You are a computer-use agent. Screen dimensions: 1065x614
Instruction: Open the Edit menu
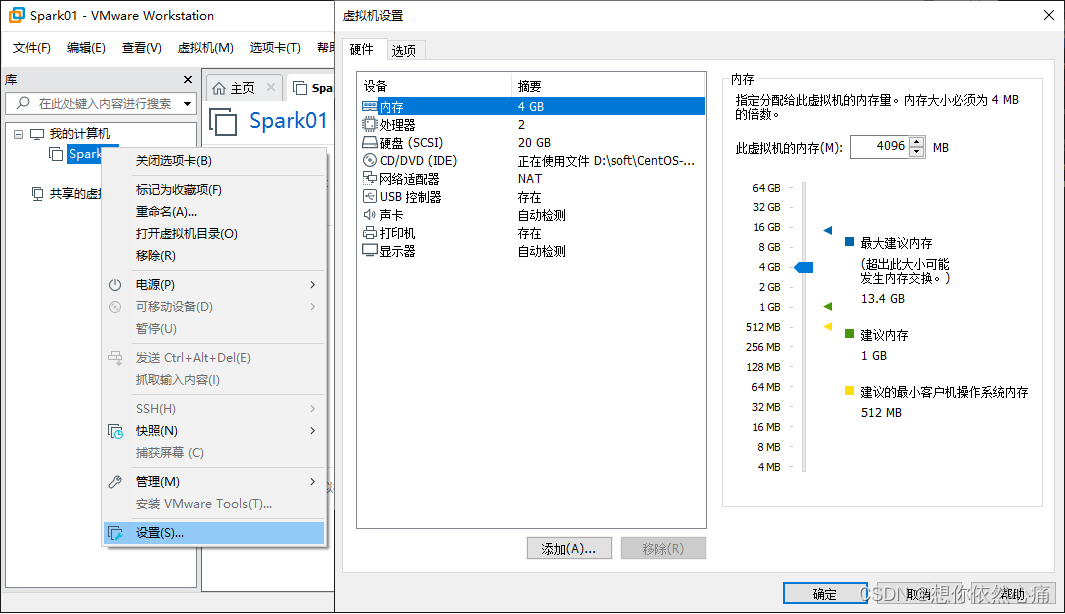coord(86,48)
